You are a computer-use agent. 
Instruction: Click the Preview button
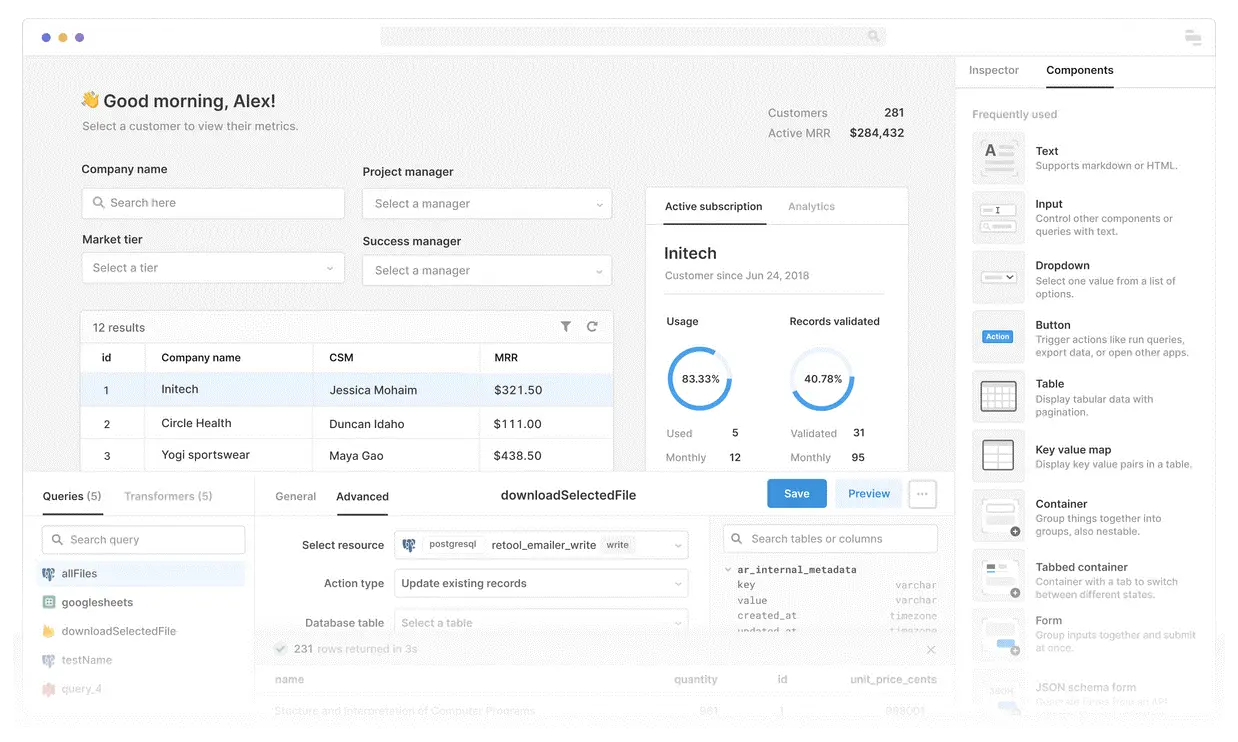coord(869,494)
